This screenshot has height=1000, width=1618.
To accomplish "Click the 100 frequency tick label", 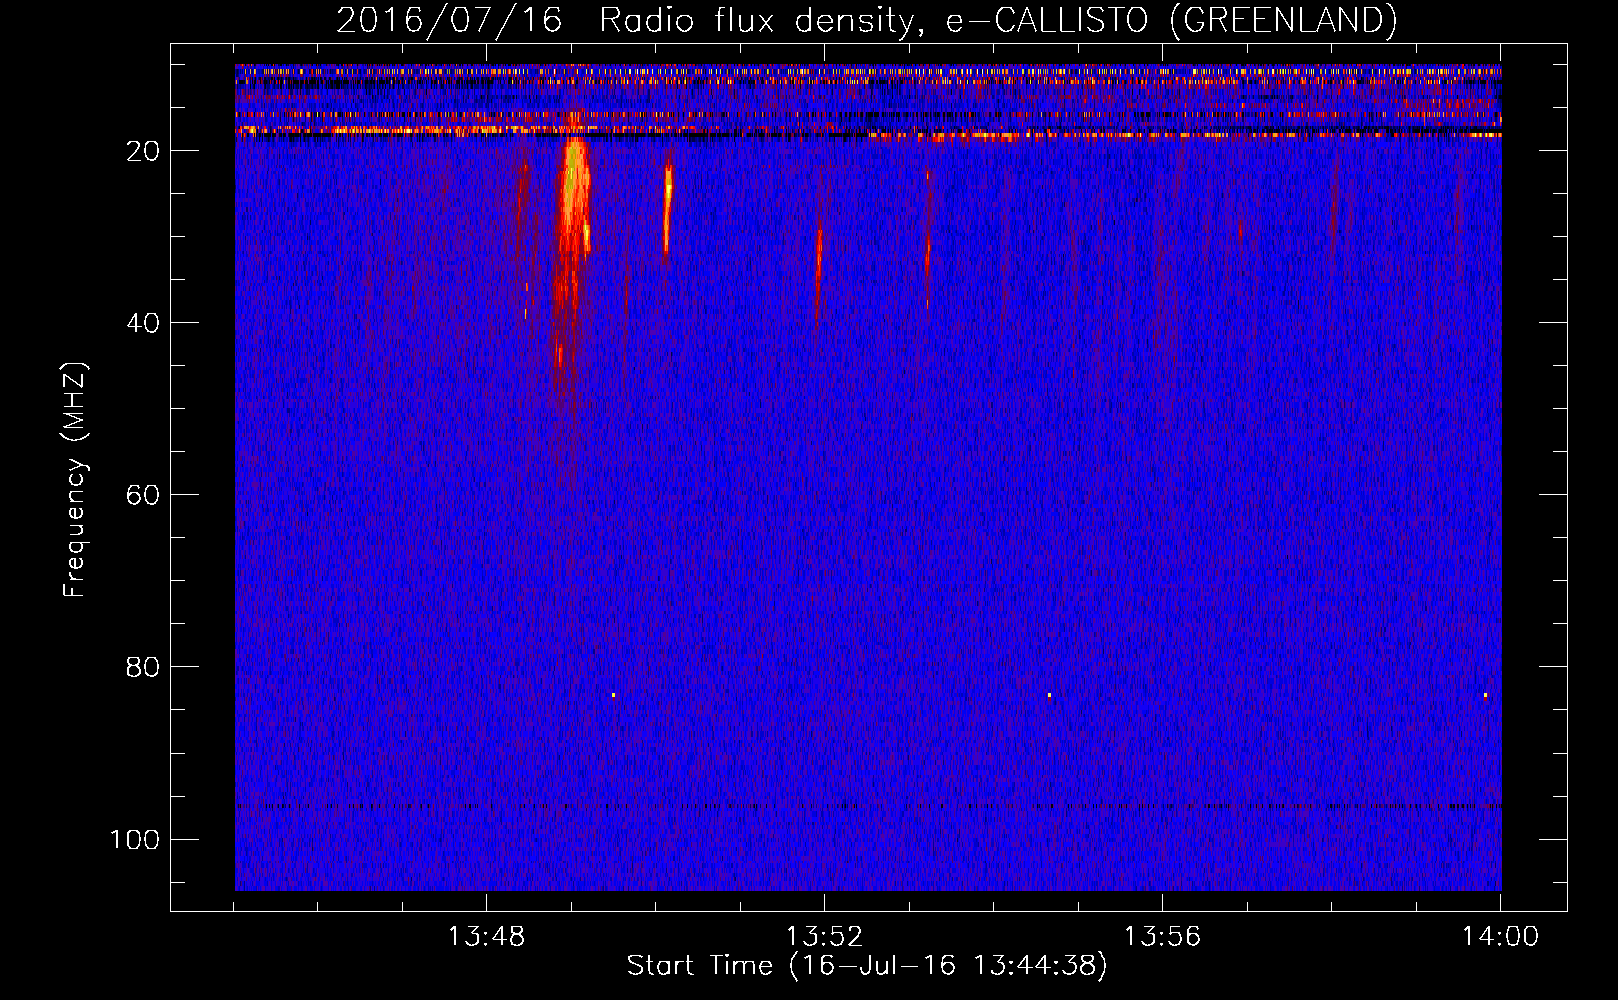I will (135, 839).
